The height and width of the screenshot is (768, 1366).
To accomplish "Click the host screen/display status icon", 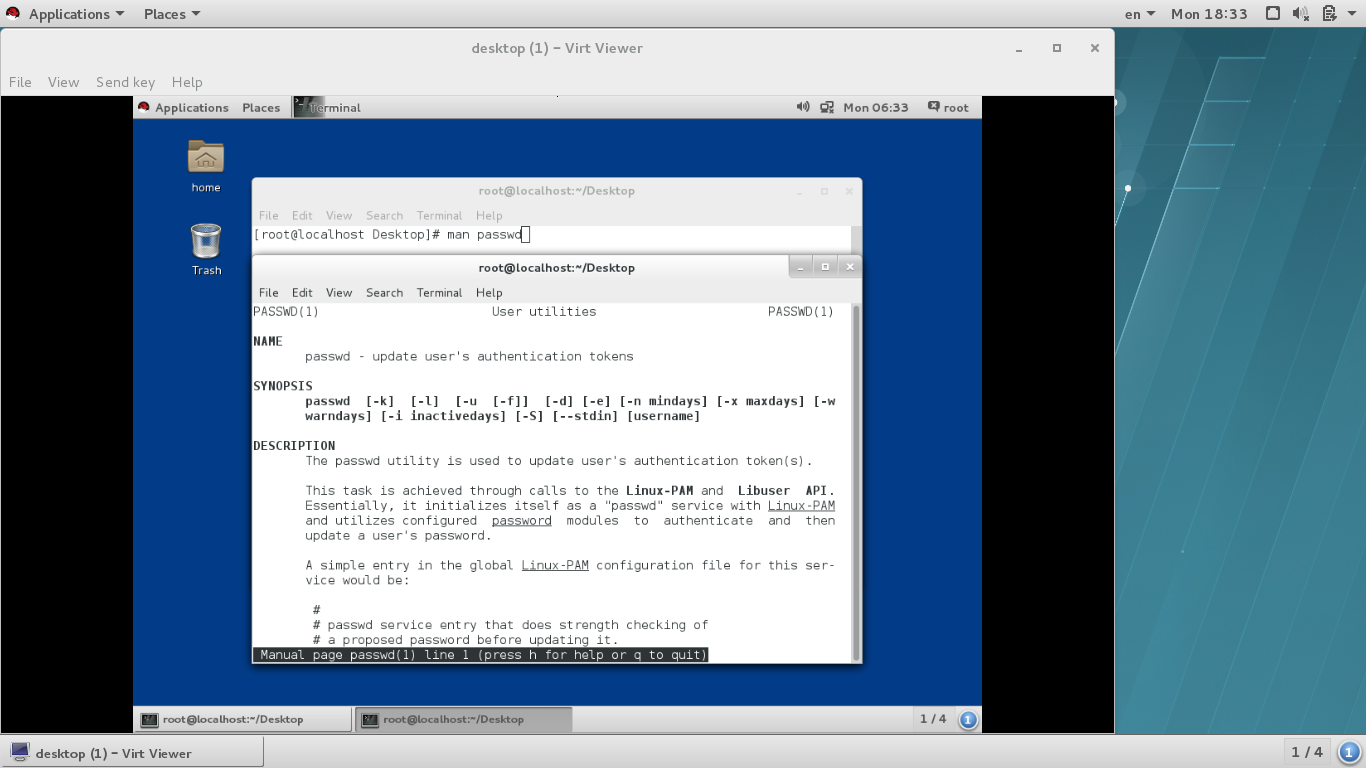I will 1273,14.
